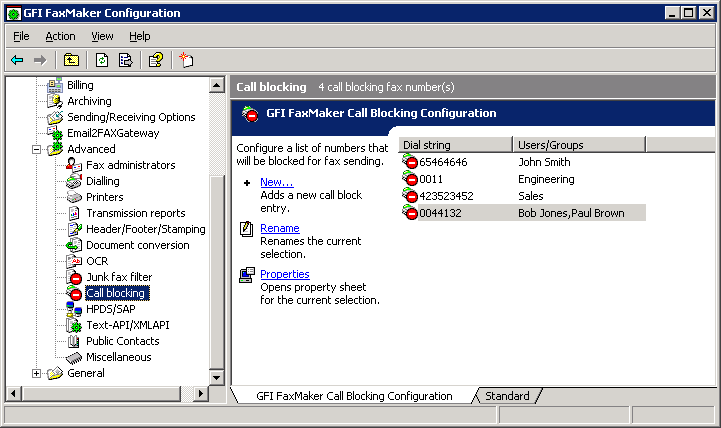The height and width of the screenshot is (428, 721).
Task: Click the blocked icon for 0011
Action: click(x=410, y=179)
